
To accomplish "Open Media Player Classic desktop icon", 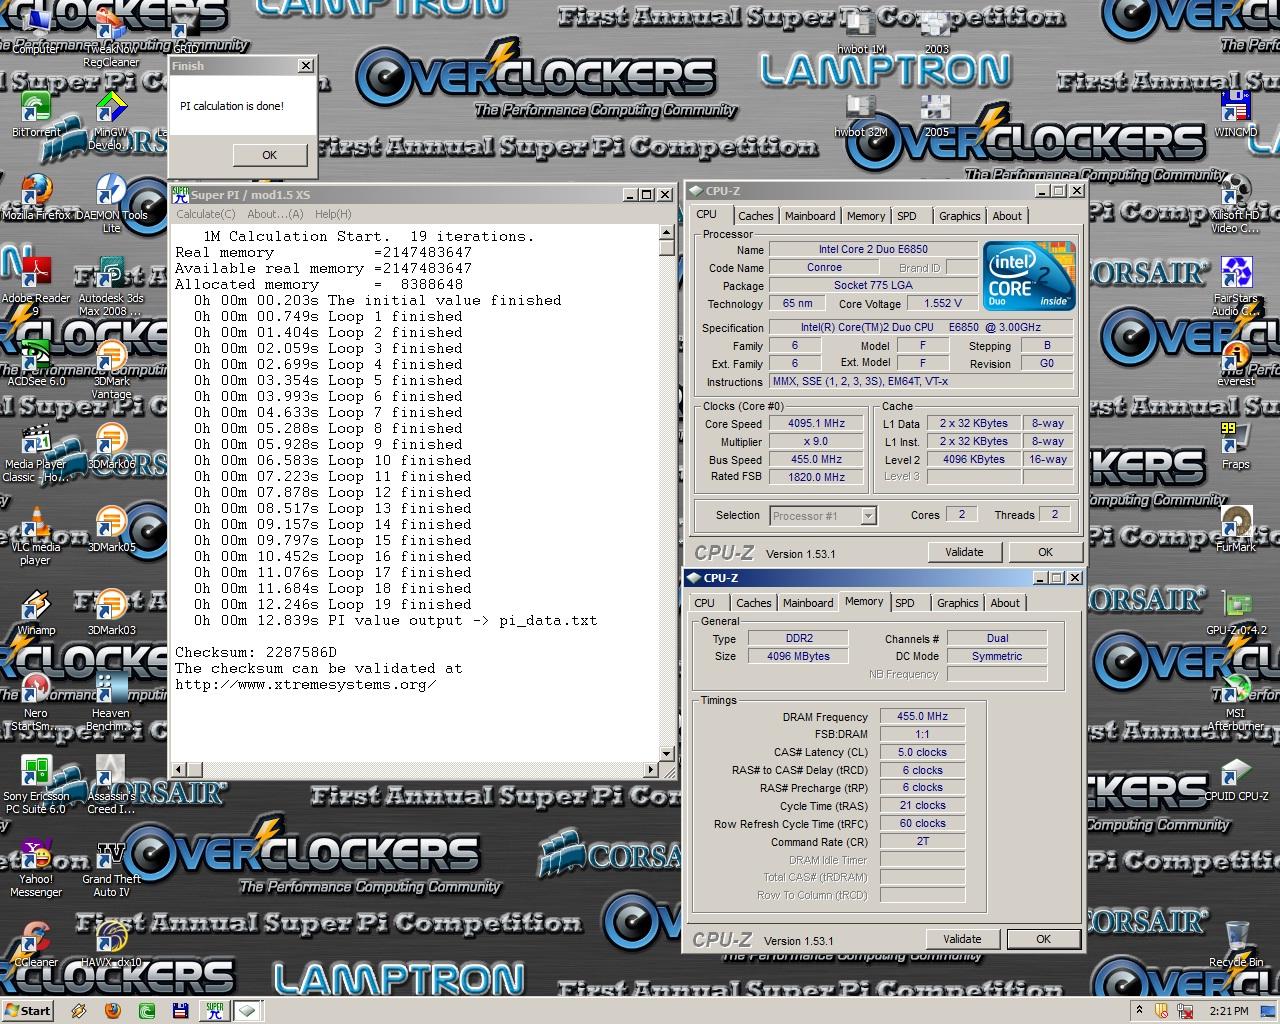I will click(36, 452).
